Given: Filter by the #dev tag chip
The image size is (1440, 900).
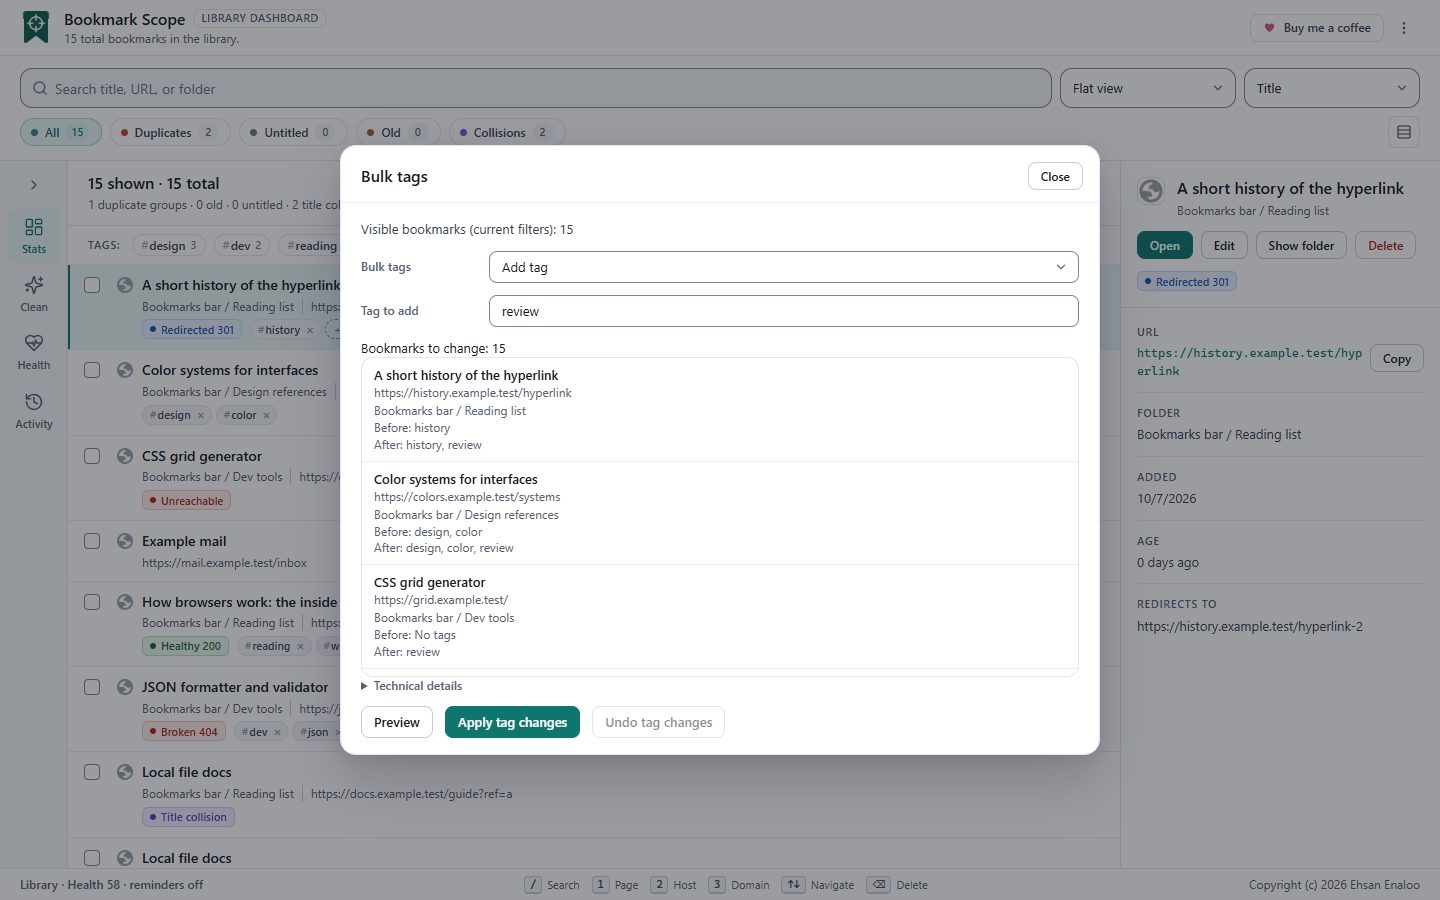Looking at the screenshot, I should coord(241,245).
